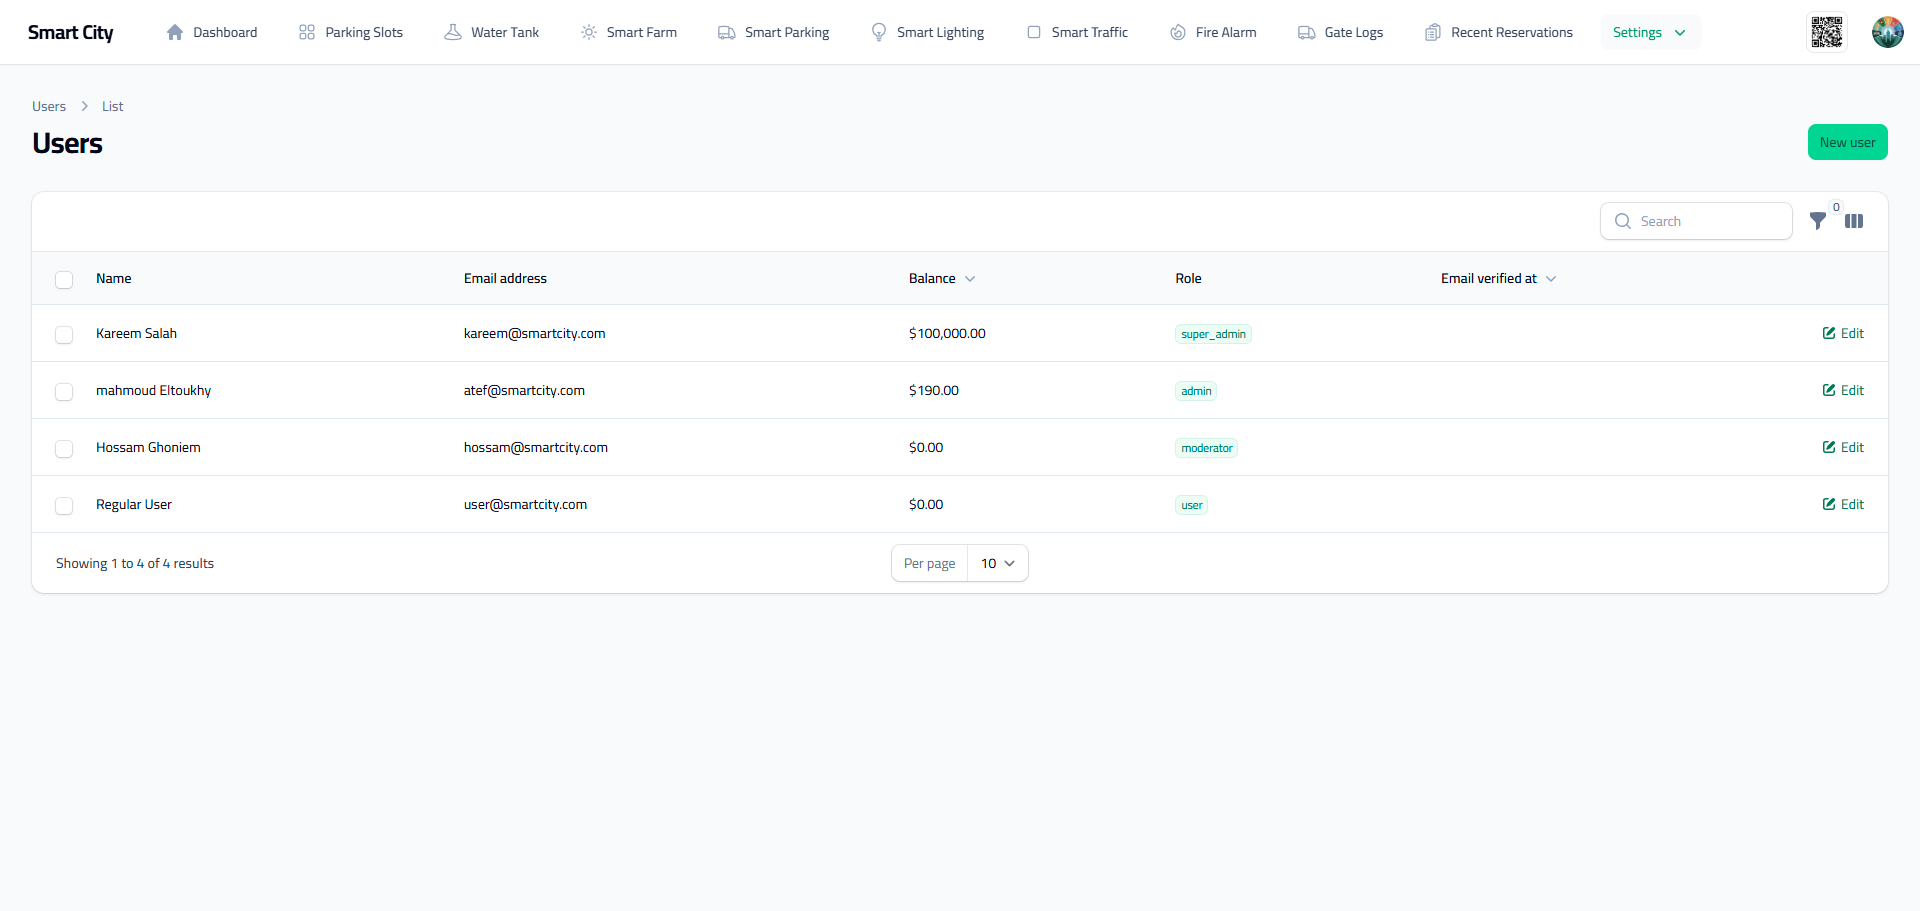The image size is (1920, 911).
Task: Tick the select-all users checkbox
Action: 64,279
